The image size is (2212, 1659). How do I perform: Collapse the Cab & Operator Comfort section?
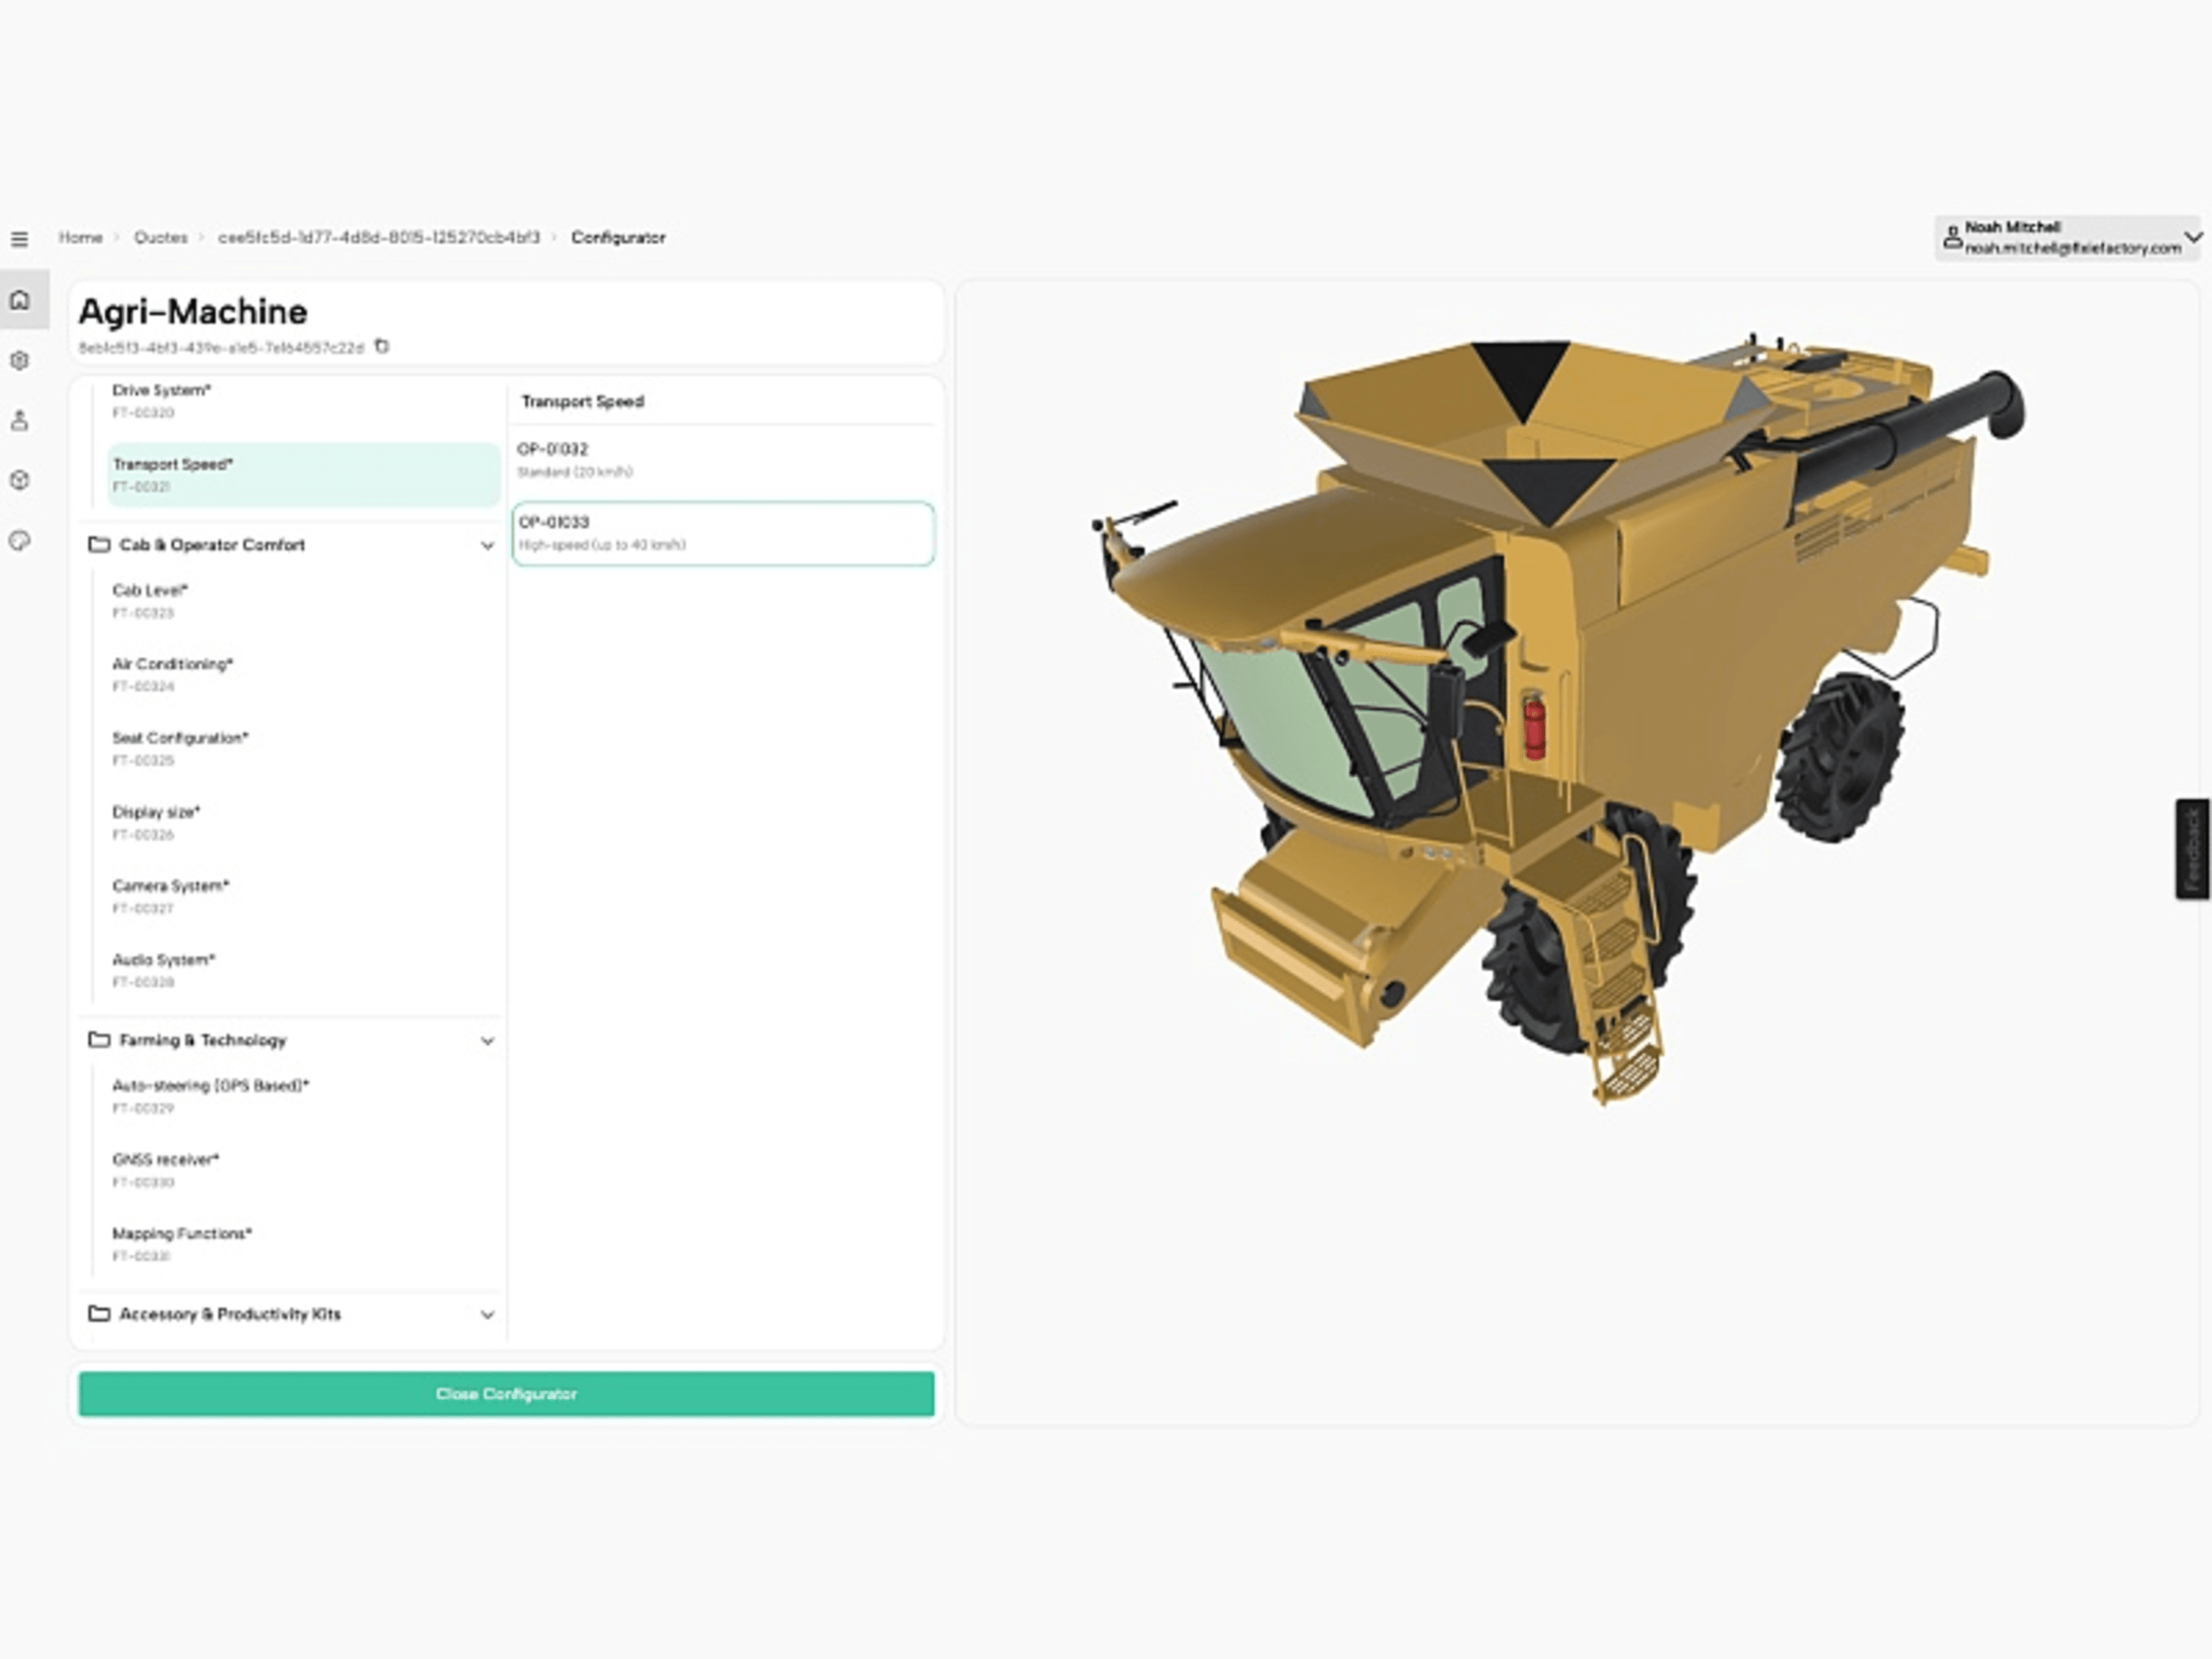[x=488, y=545]
